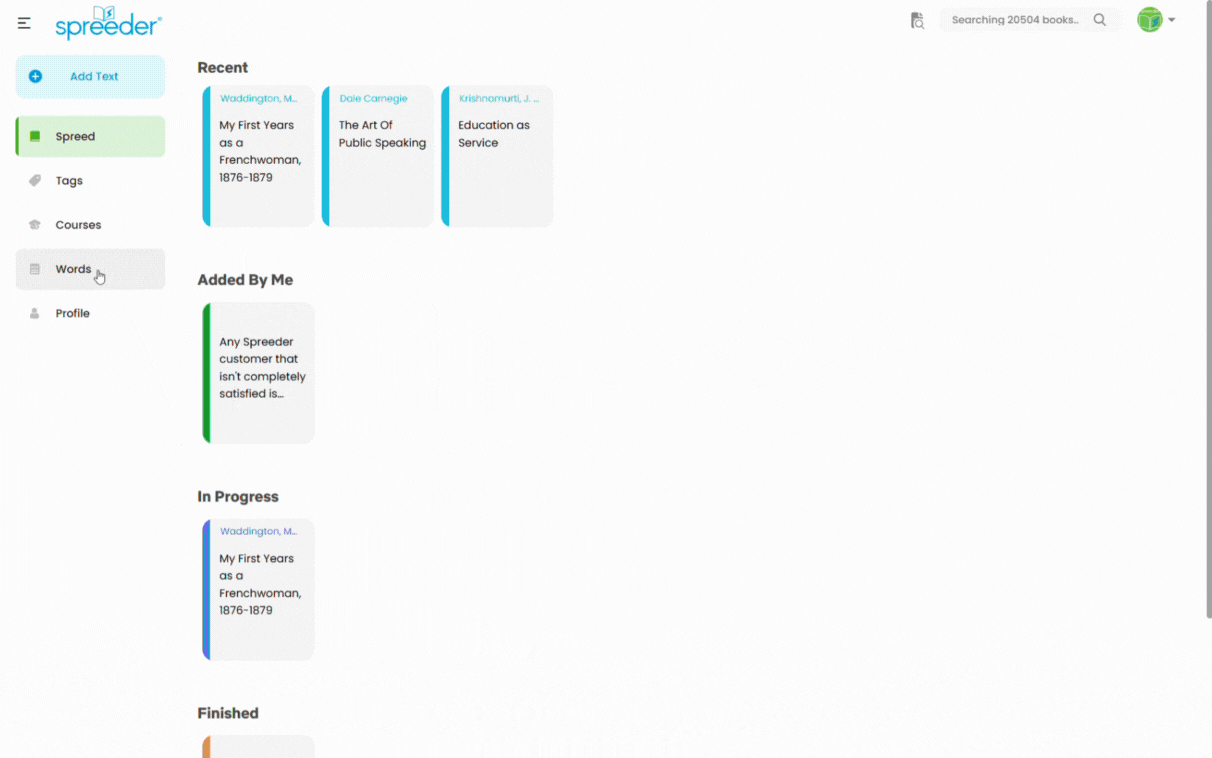This screenshot has width=1212, height=758.
Task: Click author Krishnamurti on Education card
Action: (498, 99)
